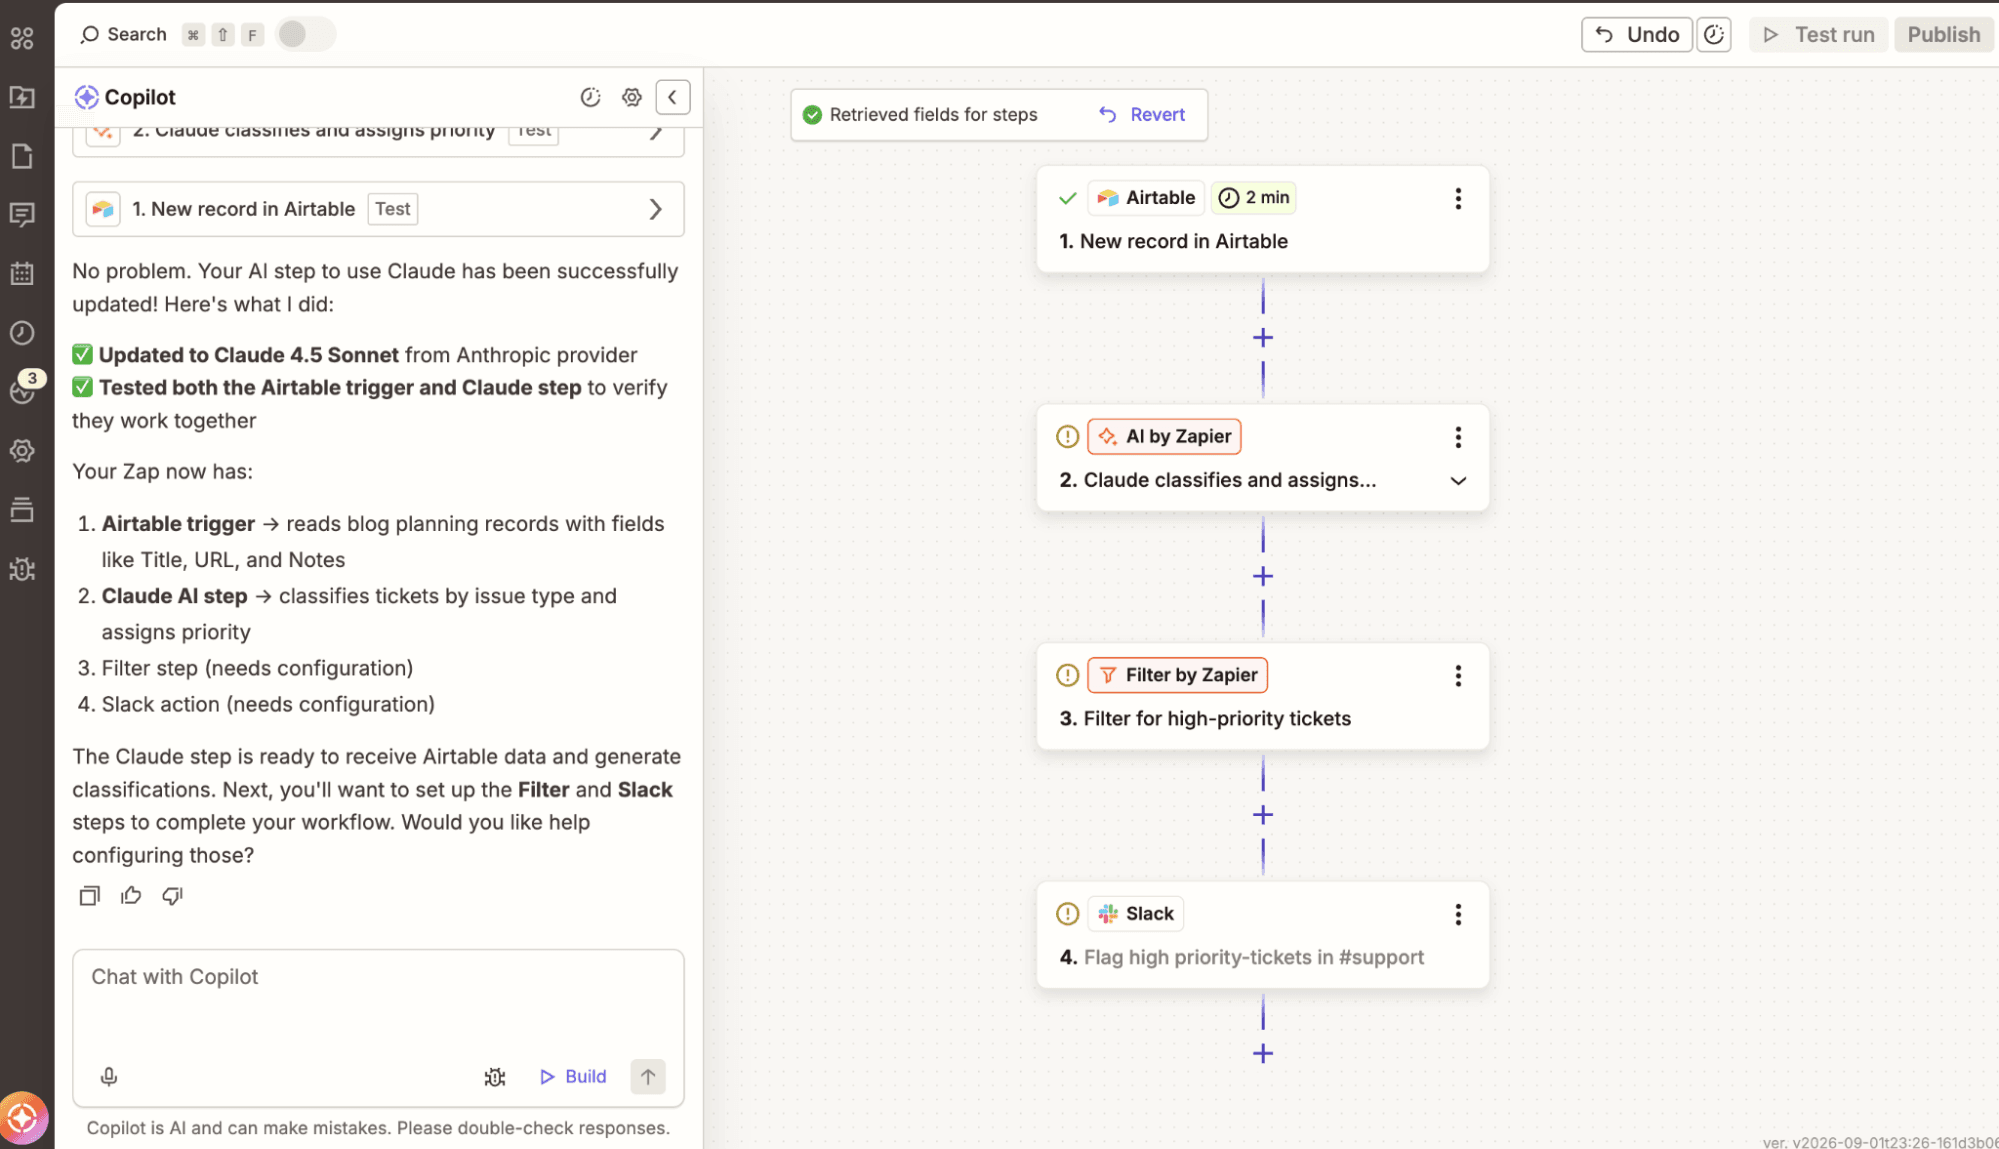The width and height of the screenshot is (1999, 1149).
Task: Click the green check on Airtable step
Action: click(x=1067, y=198)
